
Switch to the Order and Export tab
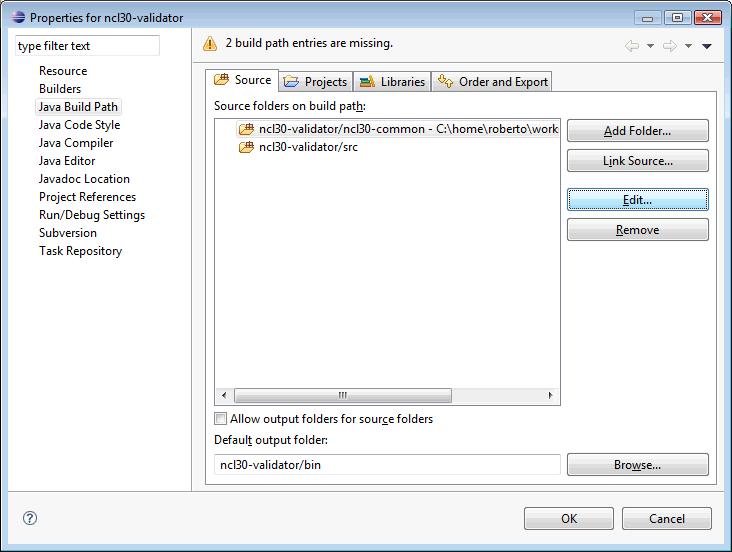[493, 82]
